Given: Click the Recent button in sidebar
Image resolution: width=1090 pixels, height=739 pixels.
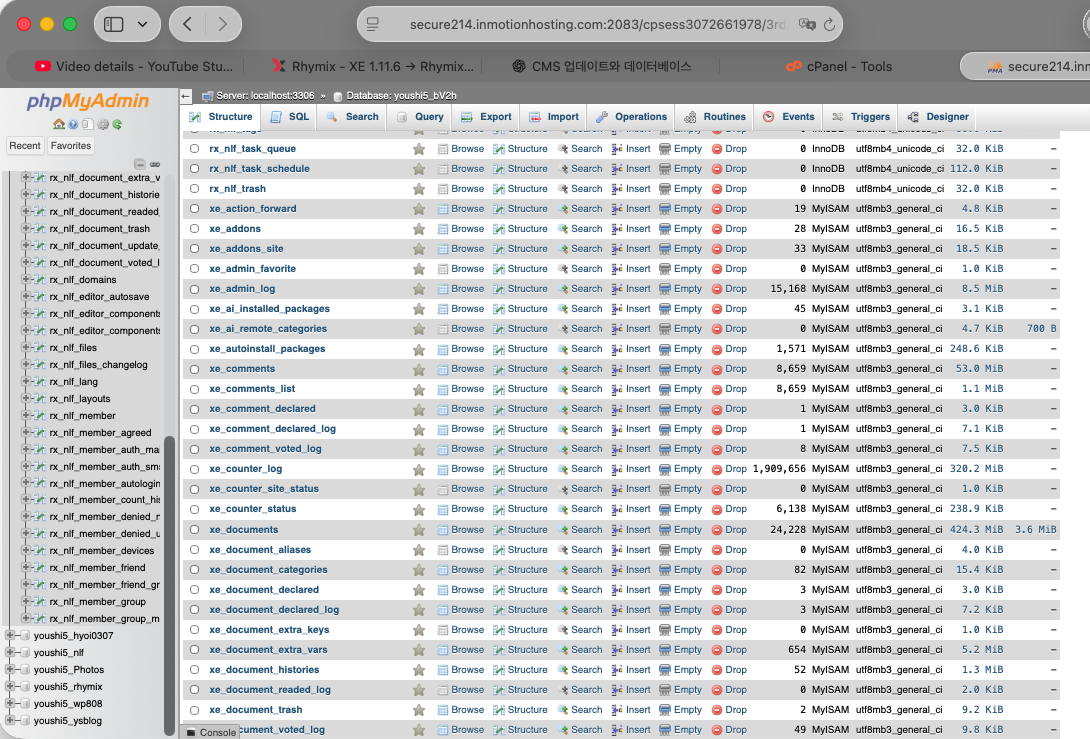Looking at the screenshot, I should pyautogui.click(x=25, y=146).
